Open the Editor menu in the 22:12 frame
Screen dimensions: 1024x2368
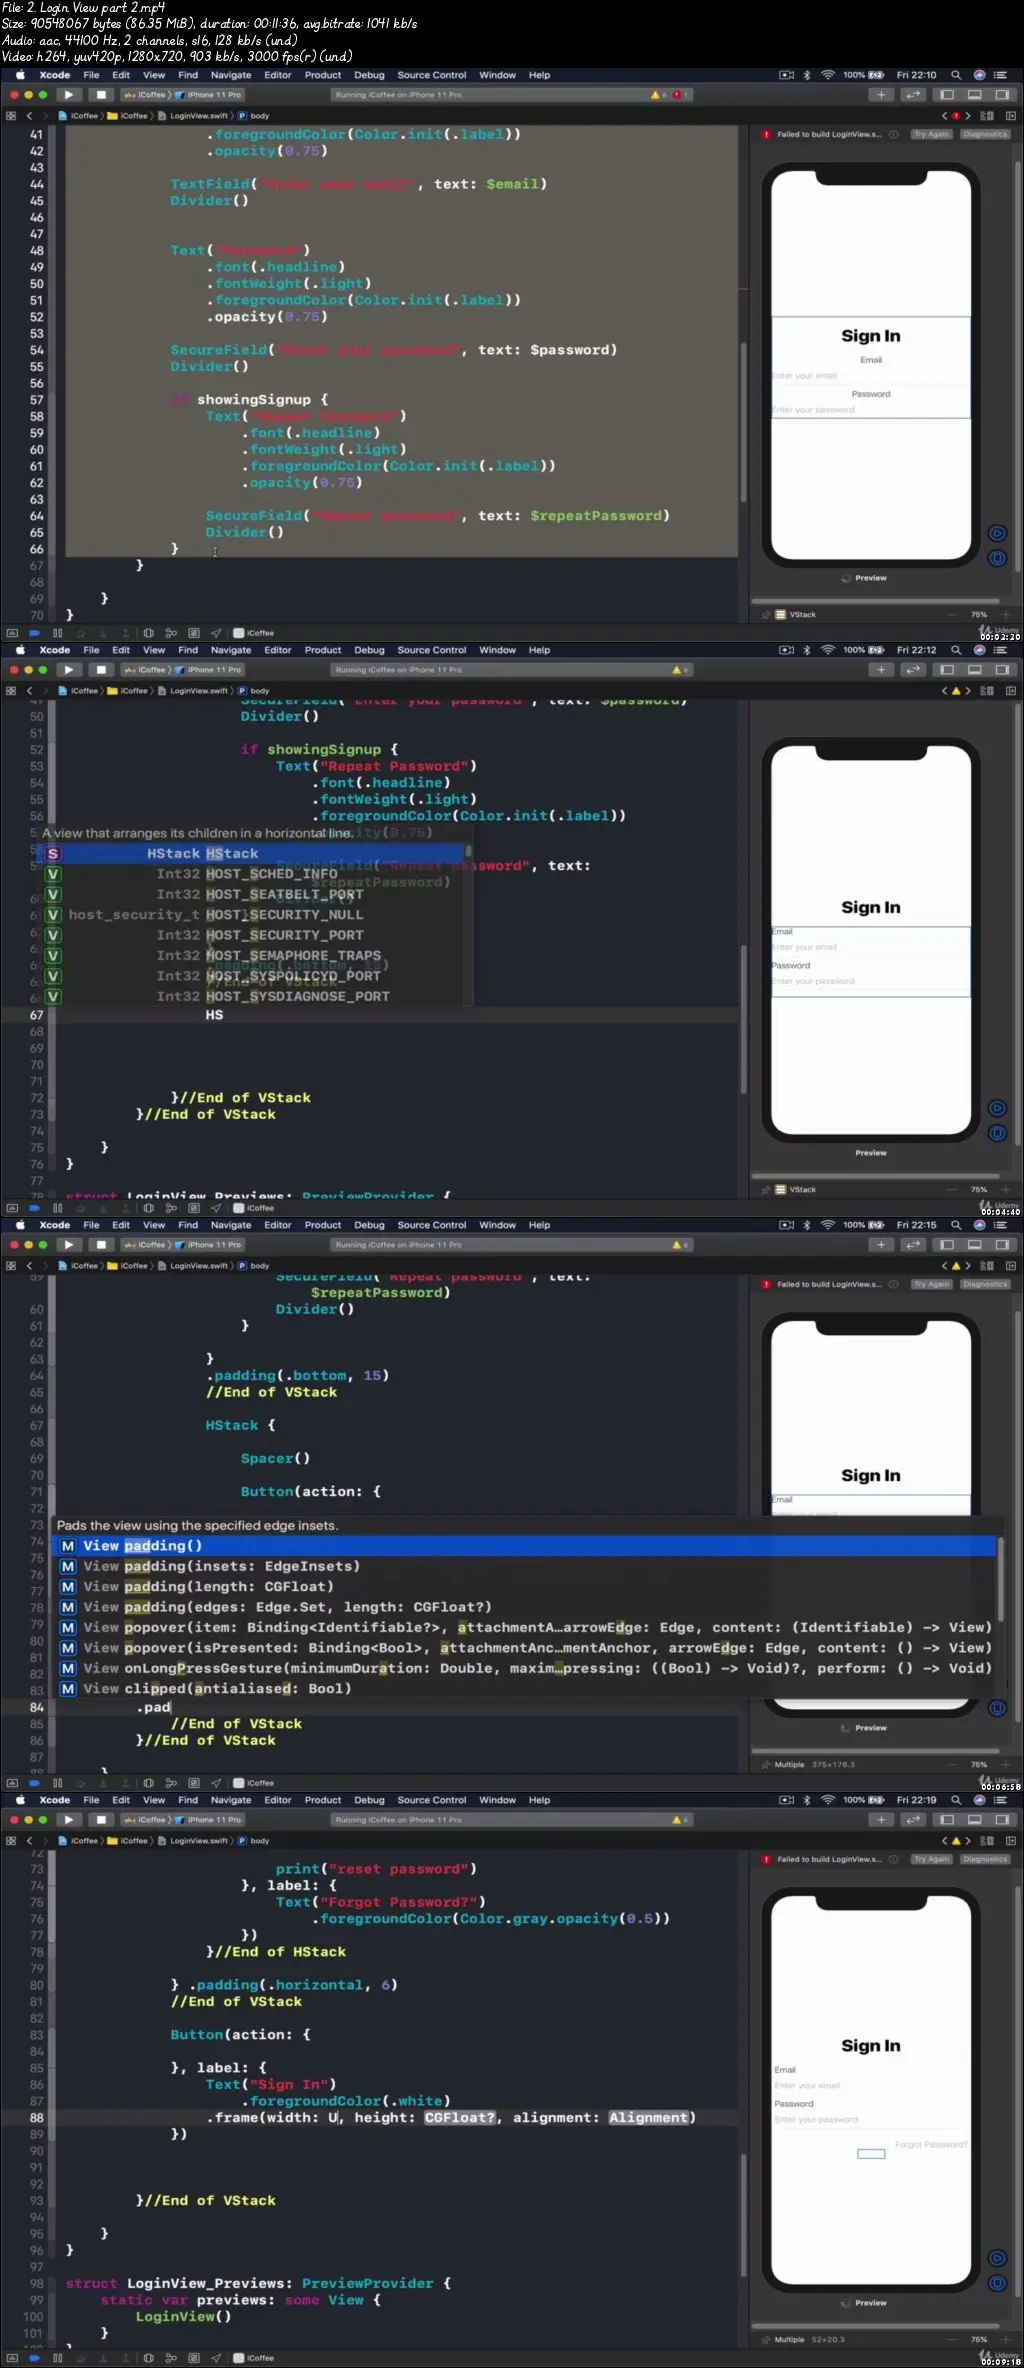coord(278,650)
